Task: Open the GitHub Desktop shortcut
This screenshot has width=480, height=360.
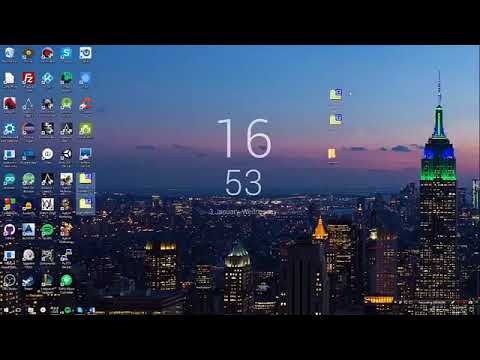Action: pos(9,230)
